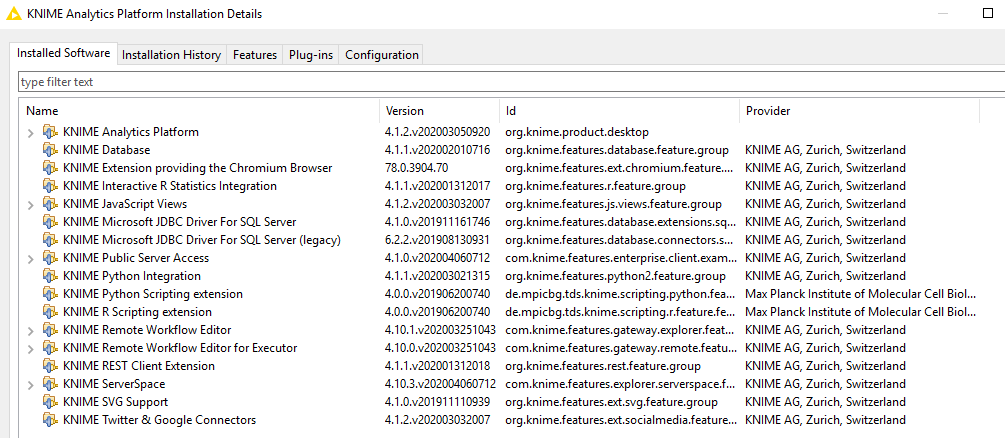Click Max Planck provider for Python Scripting
Viewport: 1005px width, 438px height.
(860, 294)
